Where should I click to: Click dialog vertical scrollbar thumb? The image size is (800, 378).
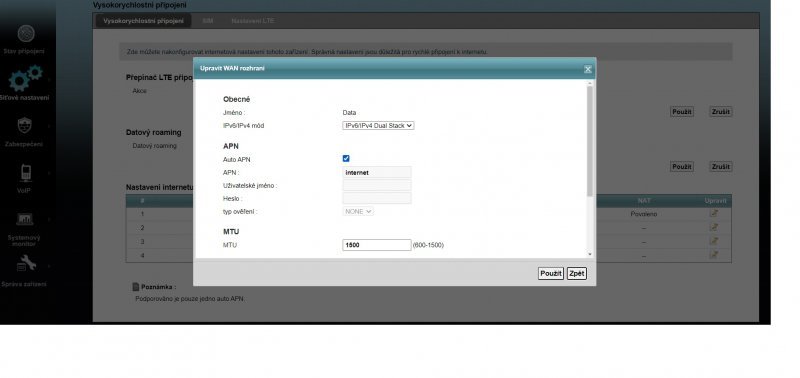pos(590,141)
